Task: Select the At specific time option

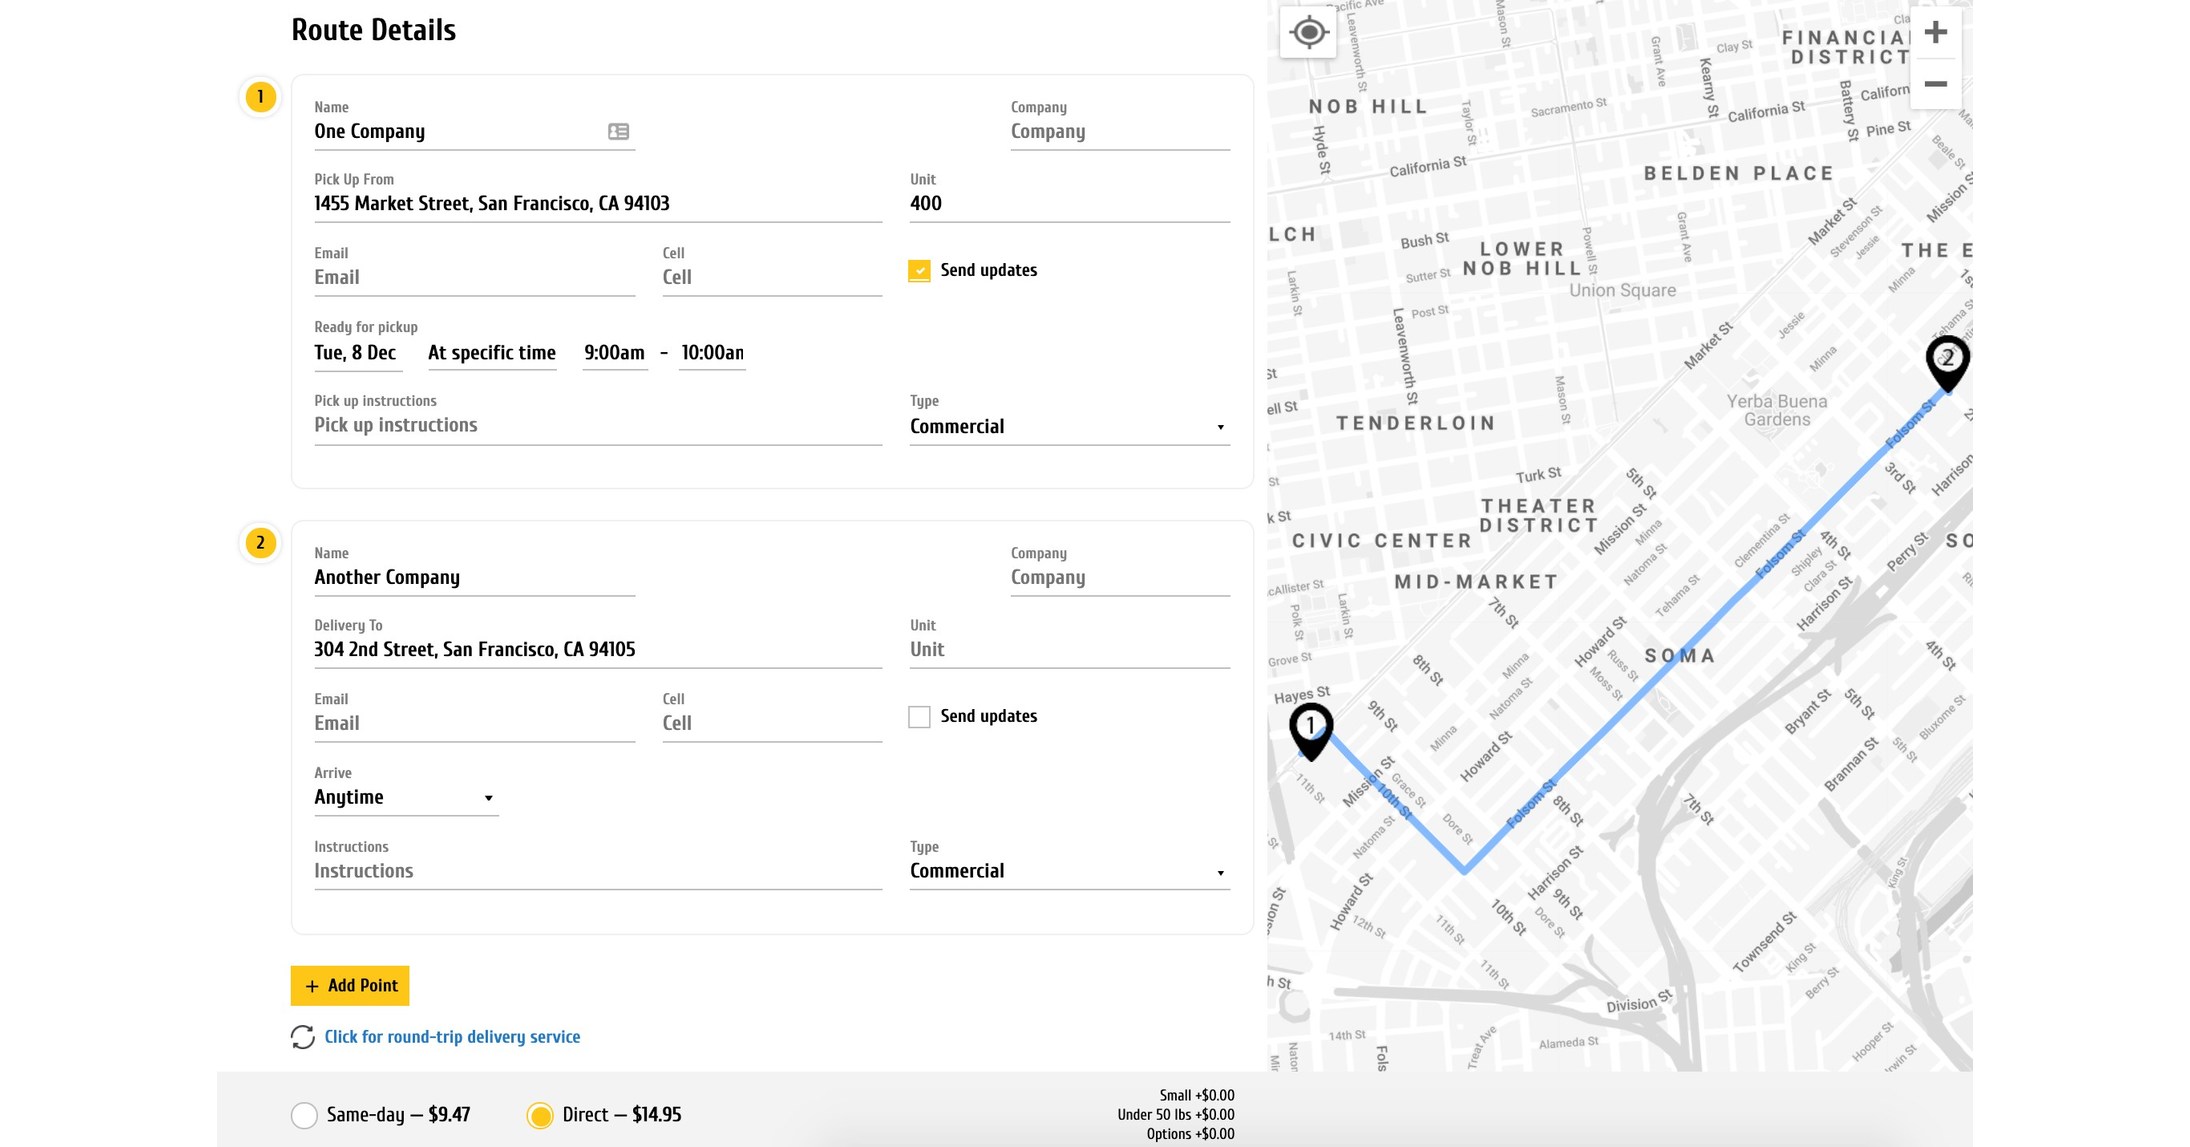Action: click(x=492, y=352)
